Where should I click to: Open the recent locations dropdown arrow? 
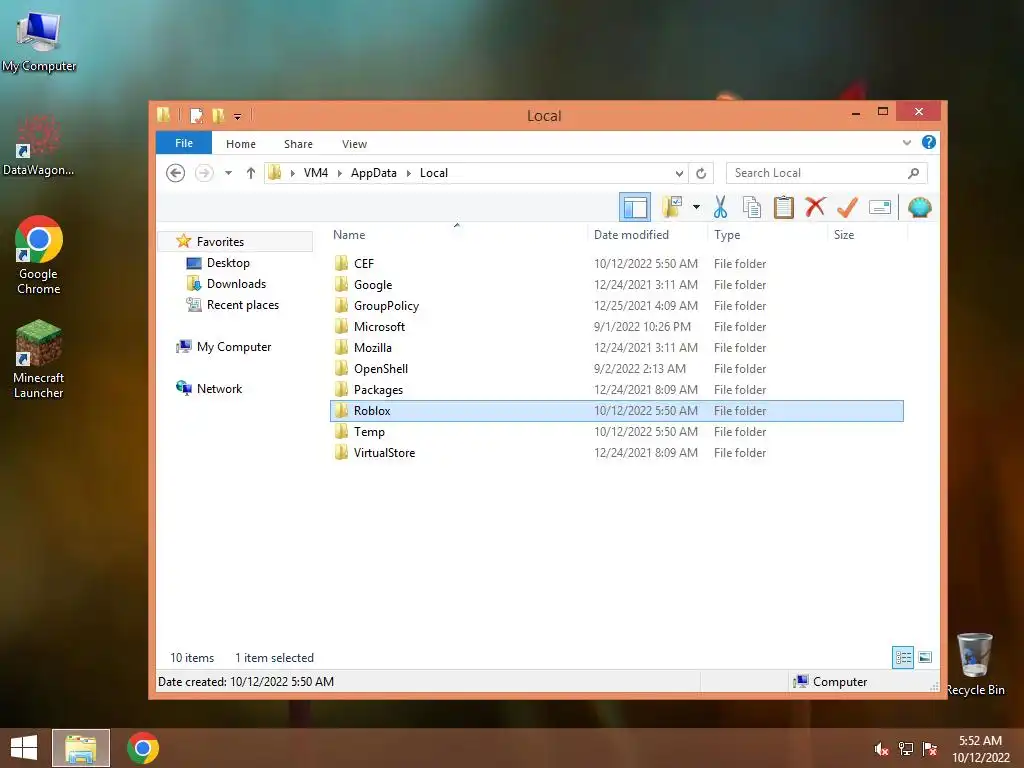[228, 173]
